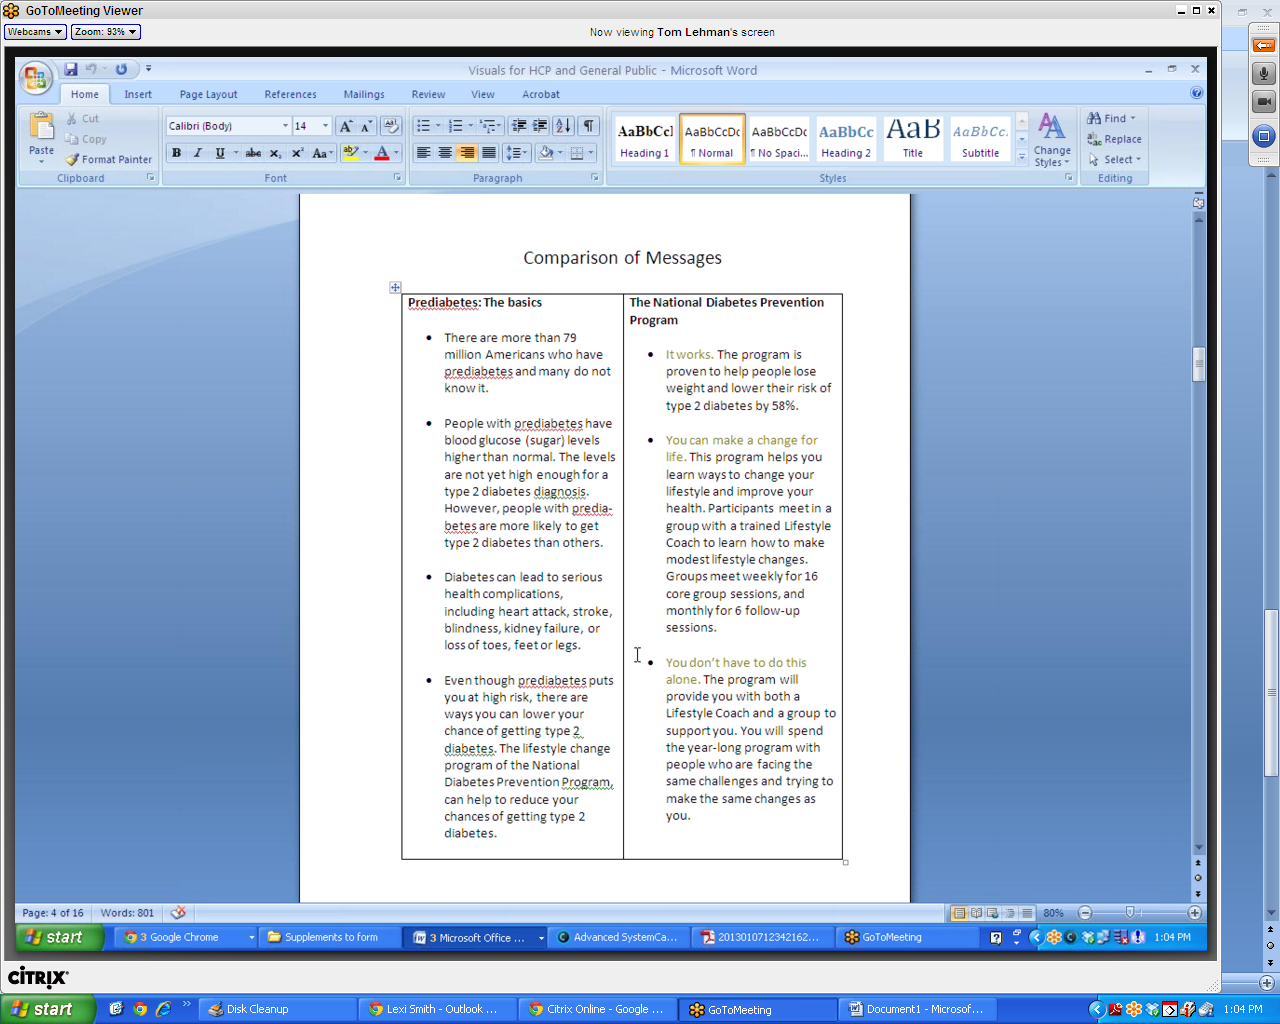Click Page: 4 of 16 in status bar

click(x=53, y=912)
